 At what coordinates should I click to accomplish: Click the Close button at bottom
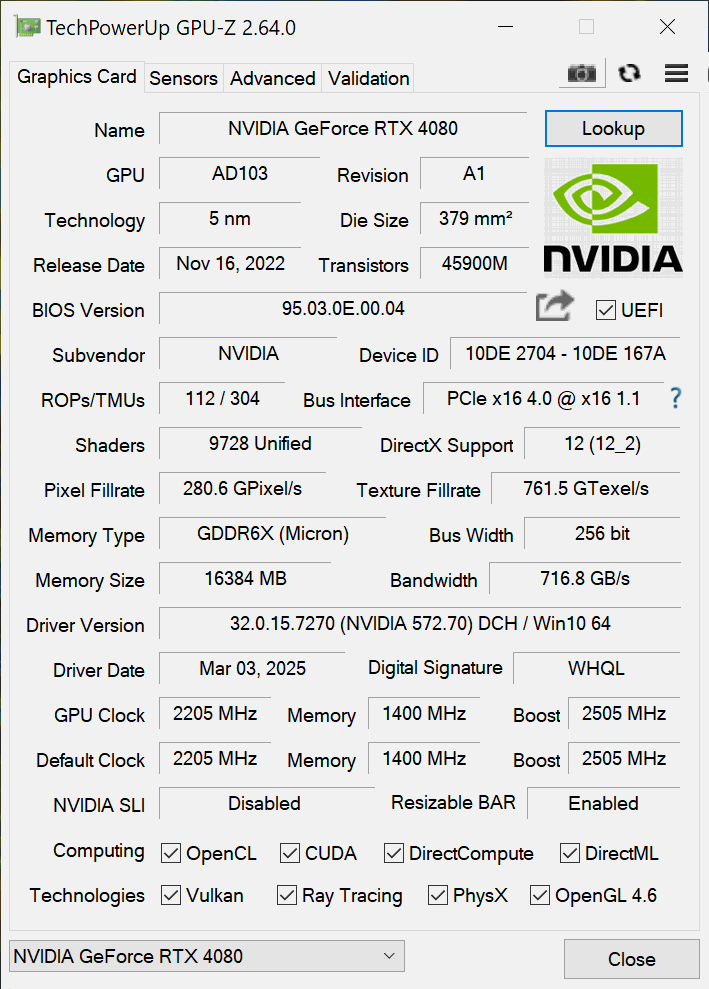click(631, 959)
